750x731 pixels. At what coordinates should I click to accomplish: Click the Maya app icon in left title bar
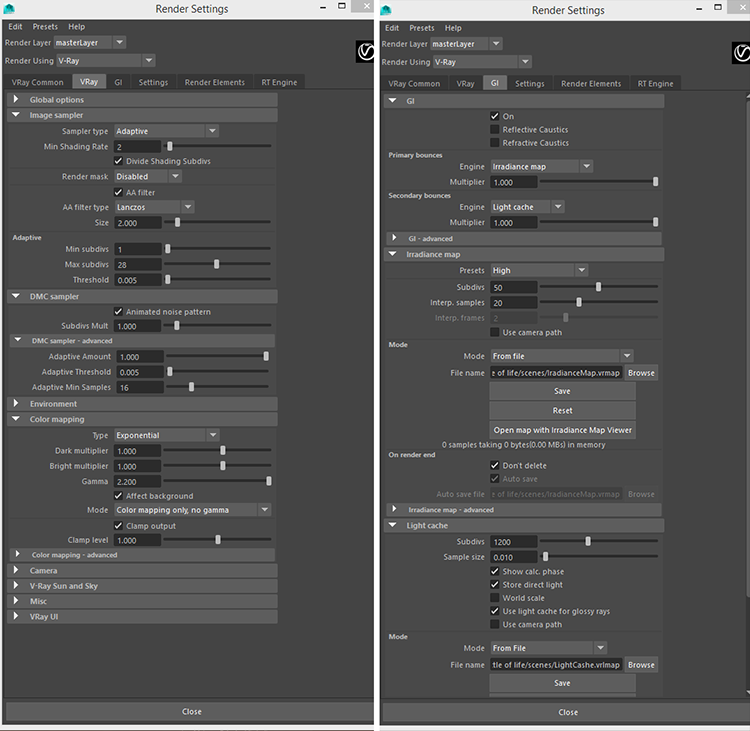[9, 9]
